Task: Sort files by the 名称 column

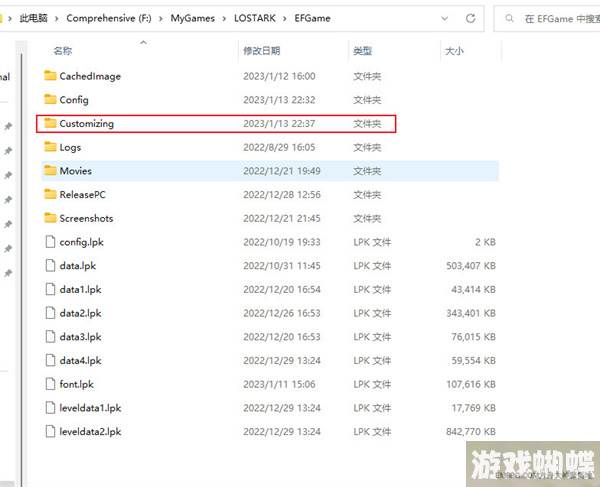Action: coord(63,51)
